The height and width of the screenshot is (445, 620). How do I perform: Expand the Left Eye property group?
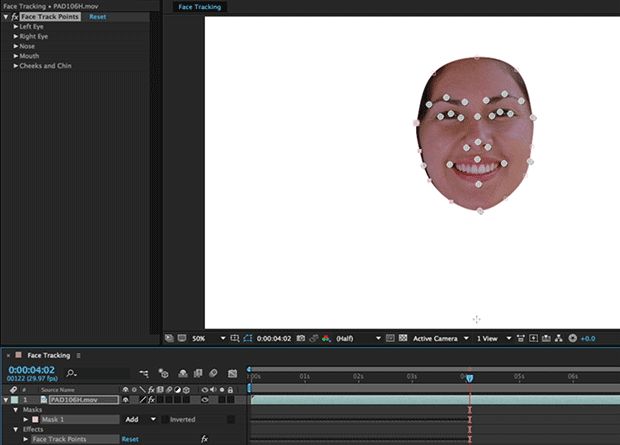pos(16,27)
